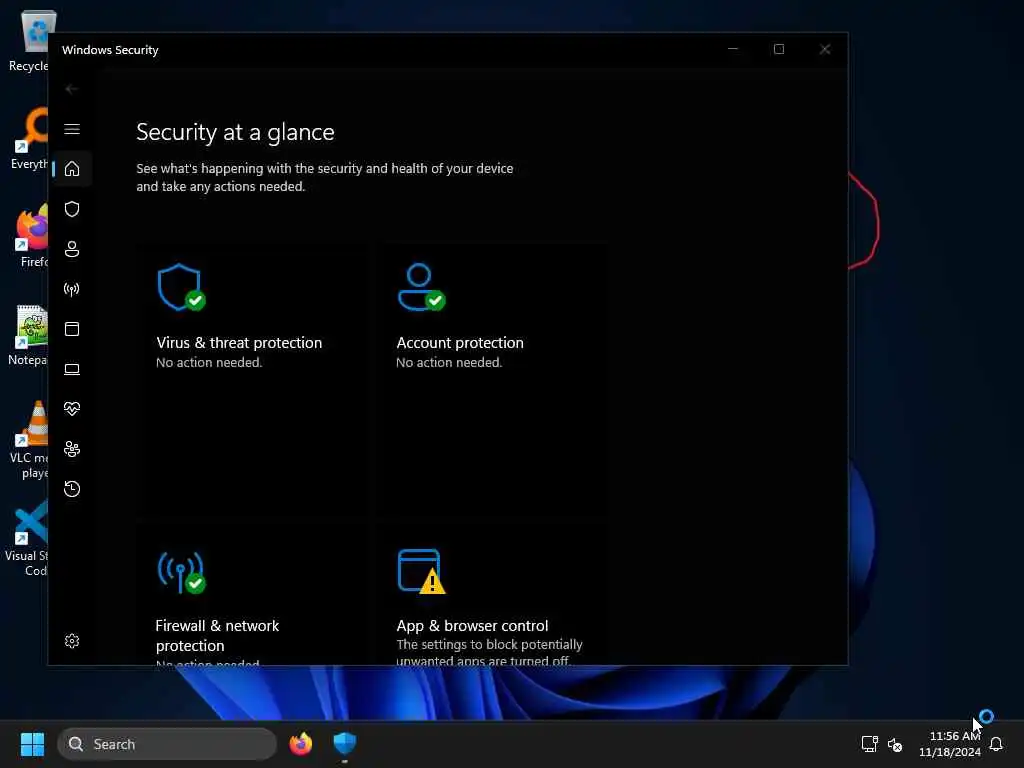Open Account protection person sidebar icon

point(72,249)
